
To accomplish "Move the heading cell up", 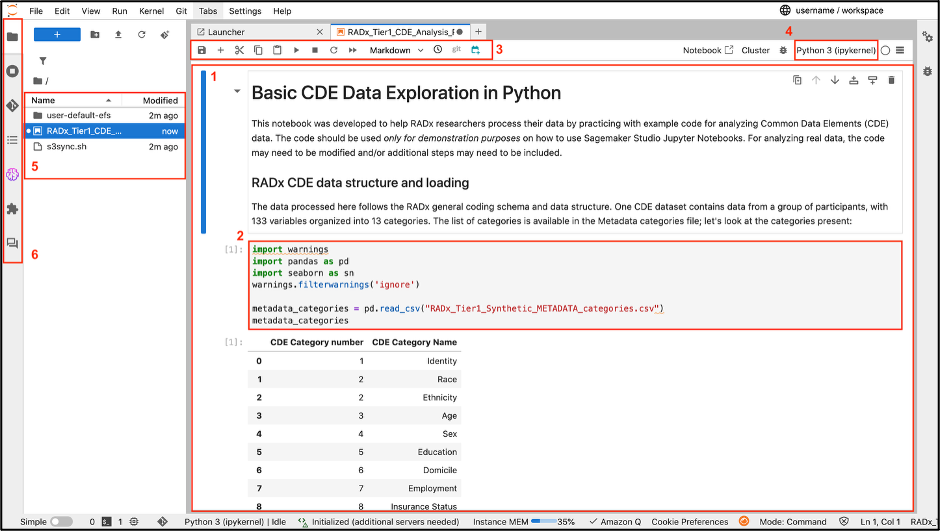I will coord(816,80).
